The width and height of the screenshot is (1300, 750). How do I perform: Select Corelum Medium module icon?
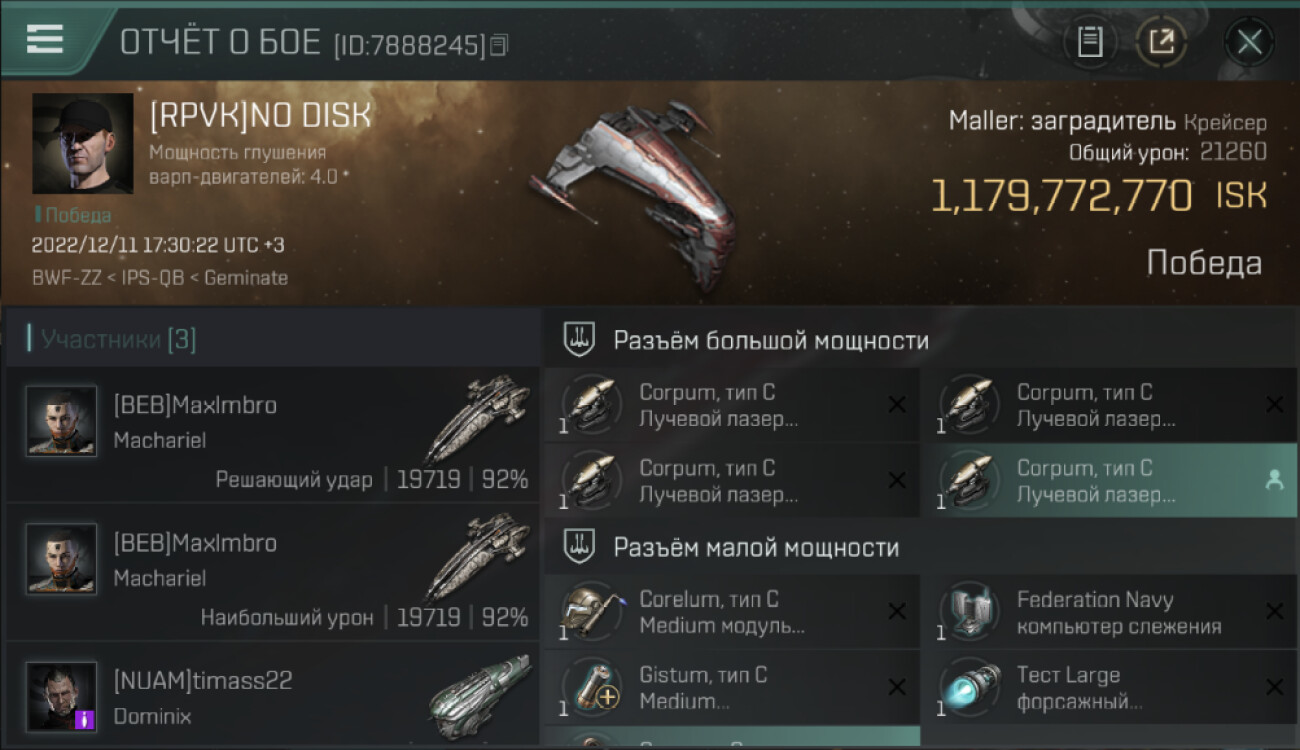(592, 612)
